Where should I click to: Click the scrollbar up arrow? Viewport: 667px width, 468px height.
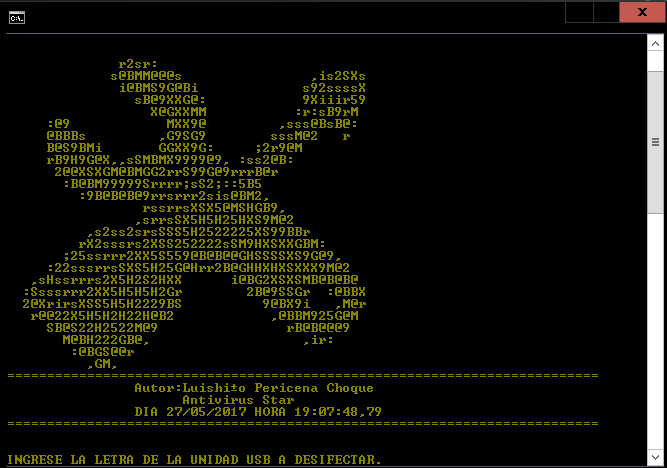[655, 44]
